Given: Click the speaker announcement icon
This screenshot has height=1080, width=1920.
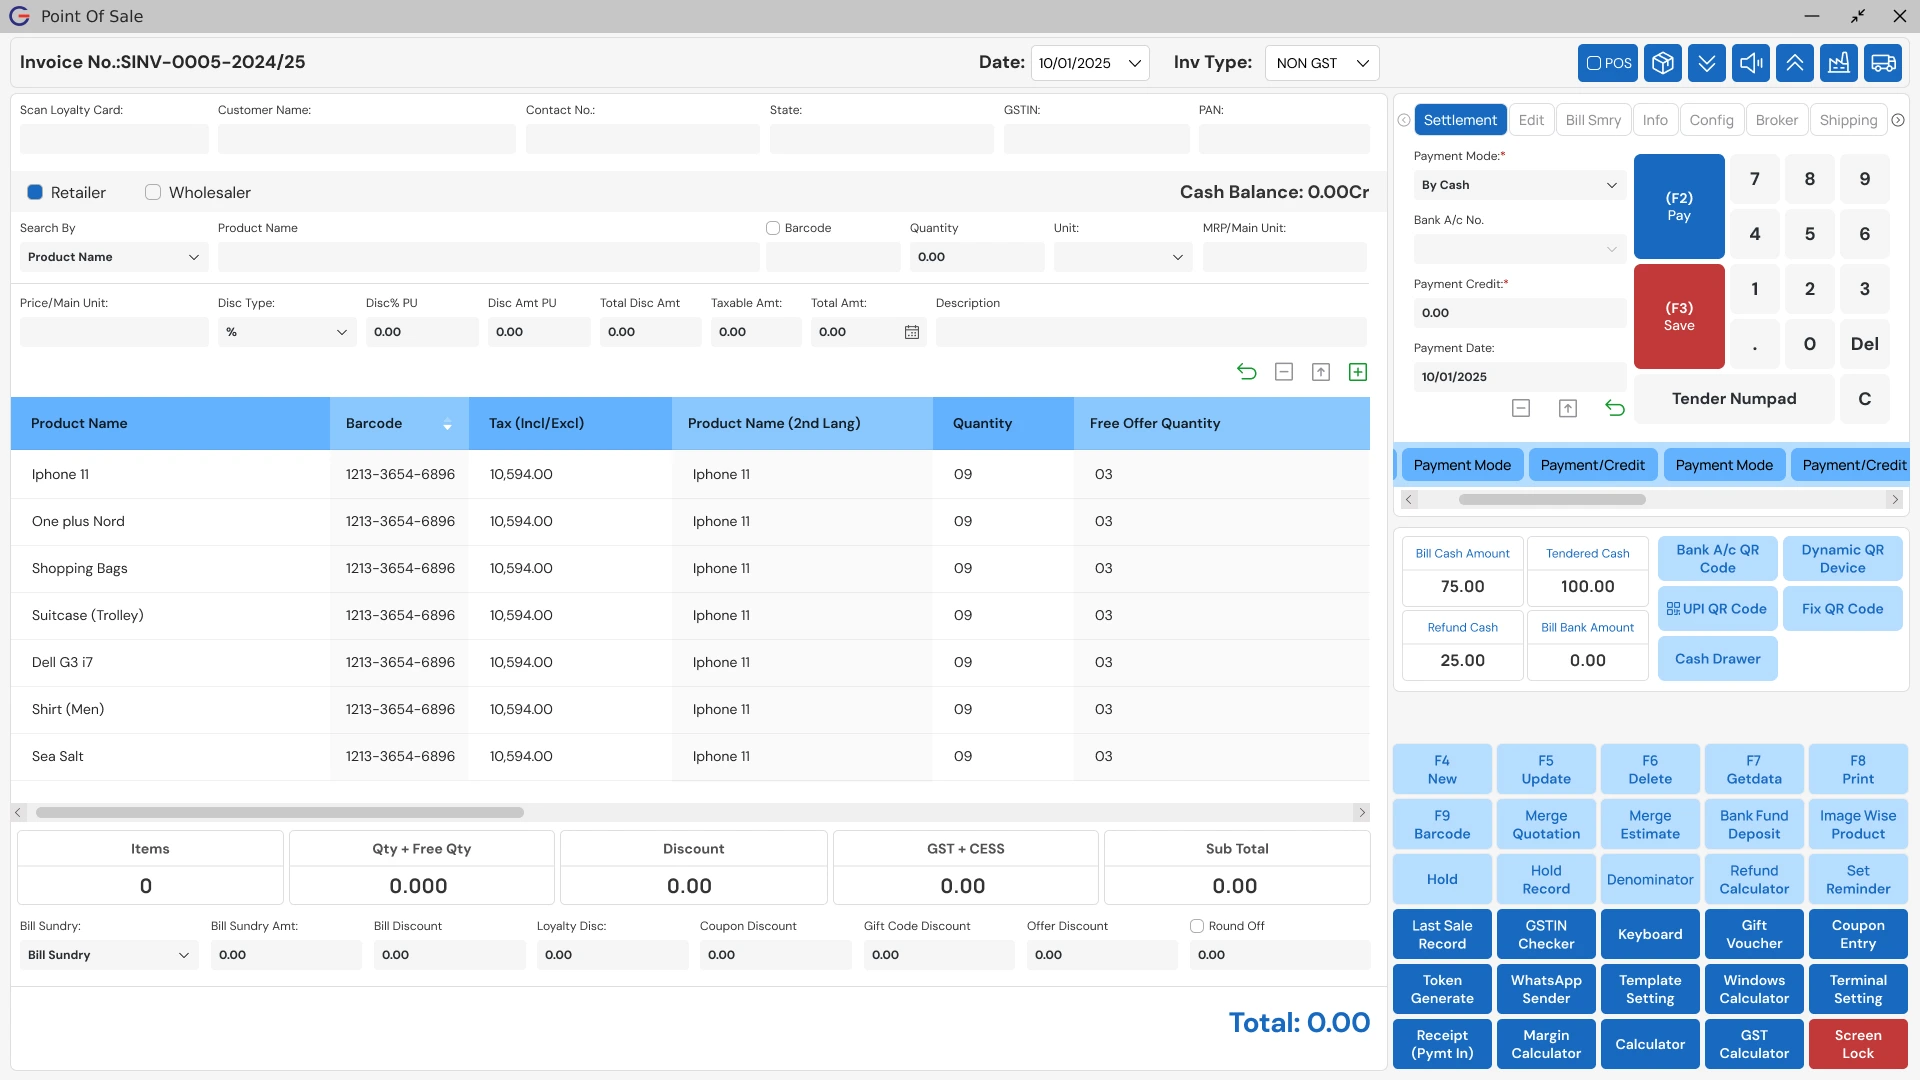Looking at the screenshot, I should point(1750,63).
